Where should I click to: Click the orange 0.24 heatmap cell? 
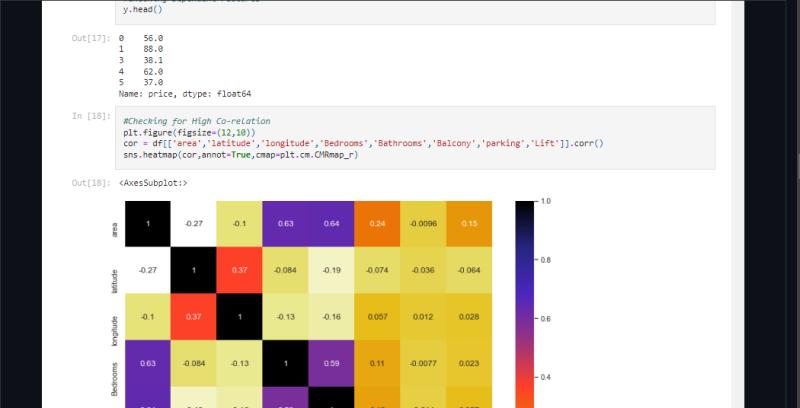[377, 224]
